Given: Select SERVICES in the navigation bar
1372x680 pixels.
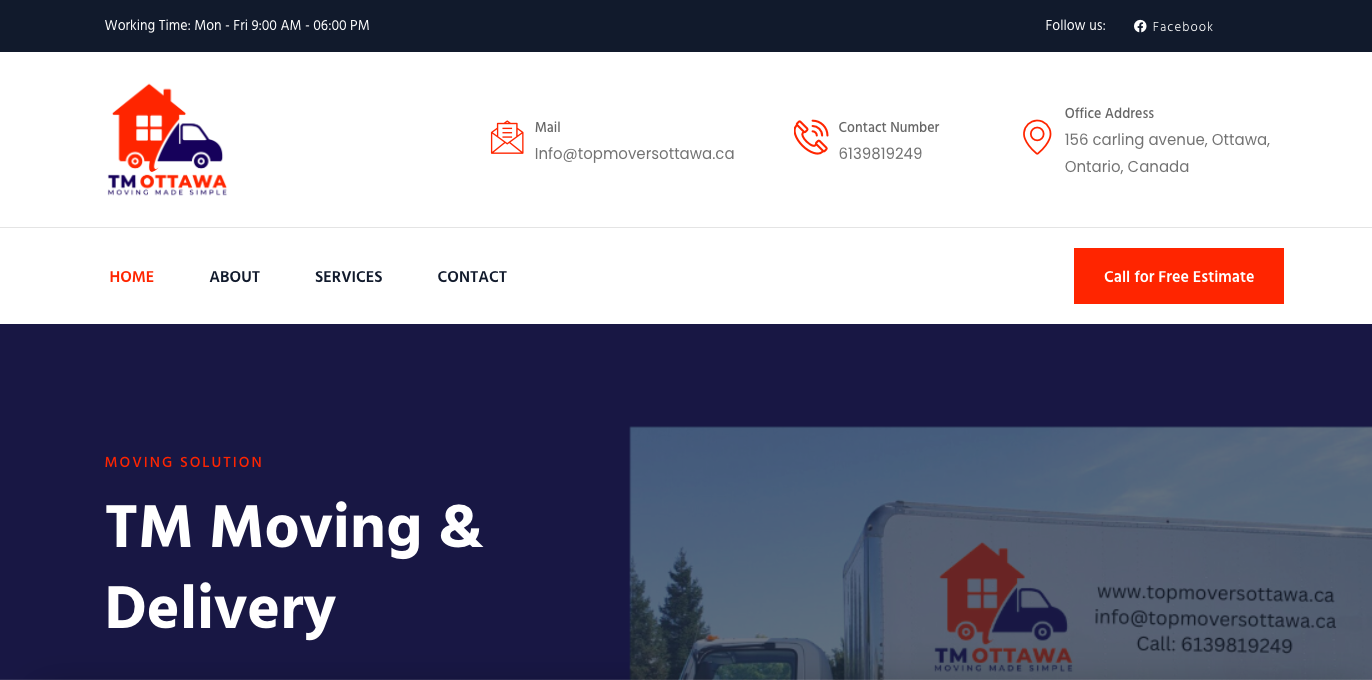Looking at the screenshot, I should click(349, 276).
